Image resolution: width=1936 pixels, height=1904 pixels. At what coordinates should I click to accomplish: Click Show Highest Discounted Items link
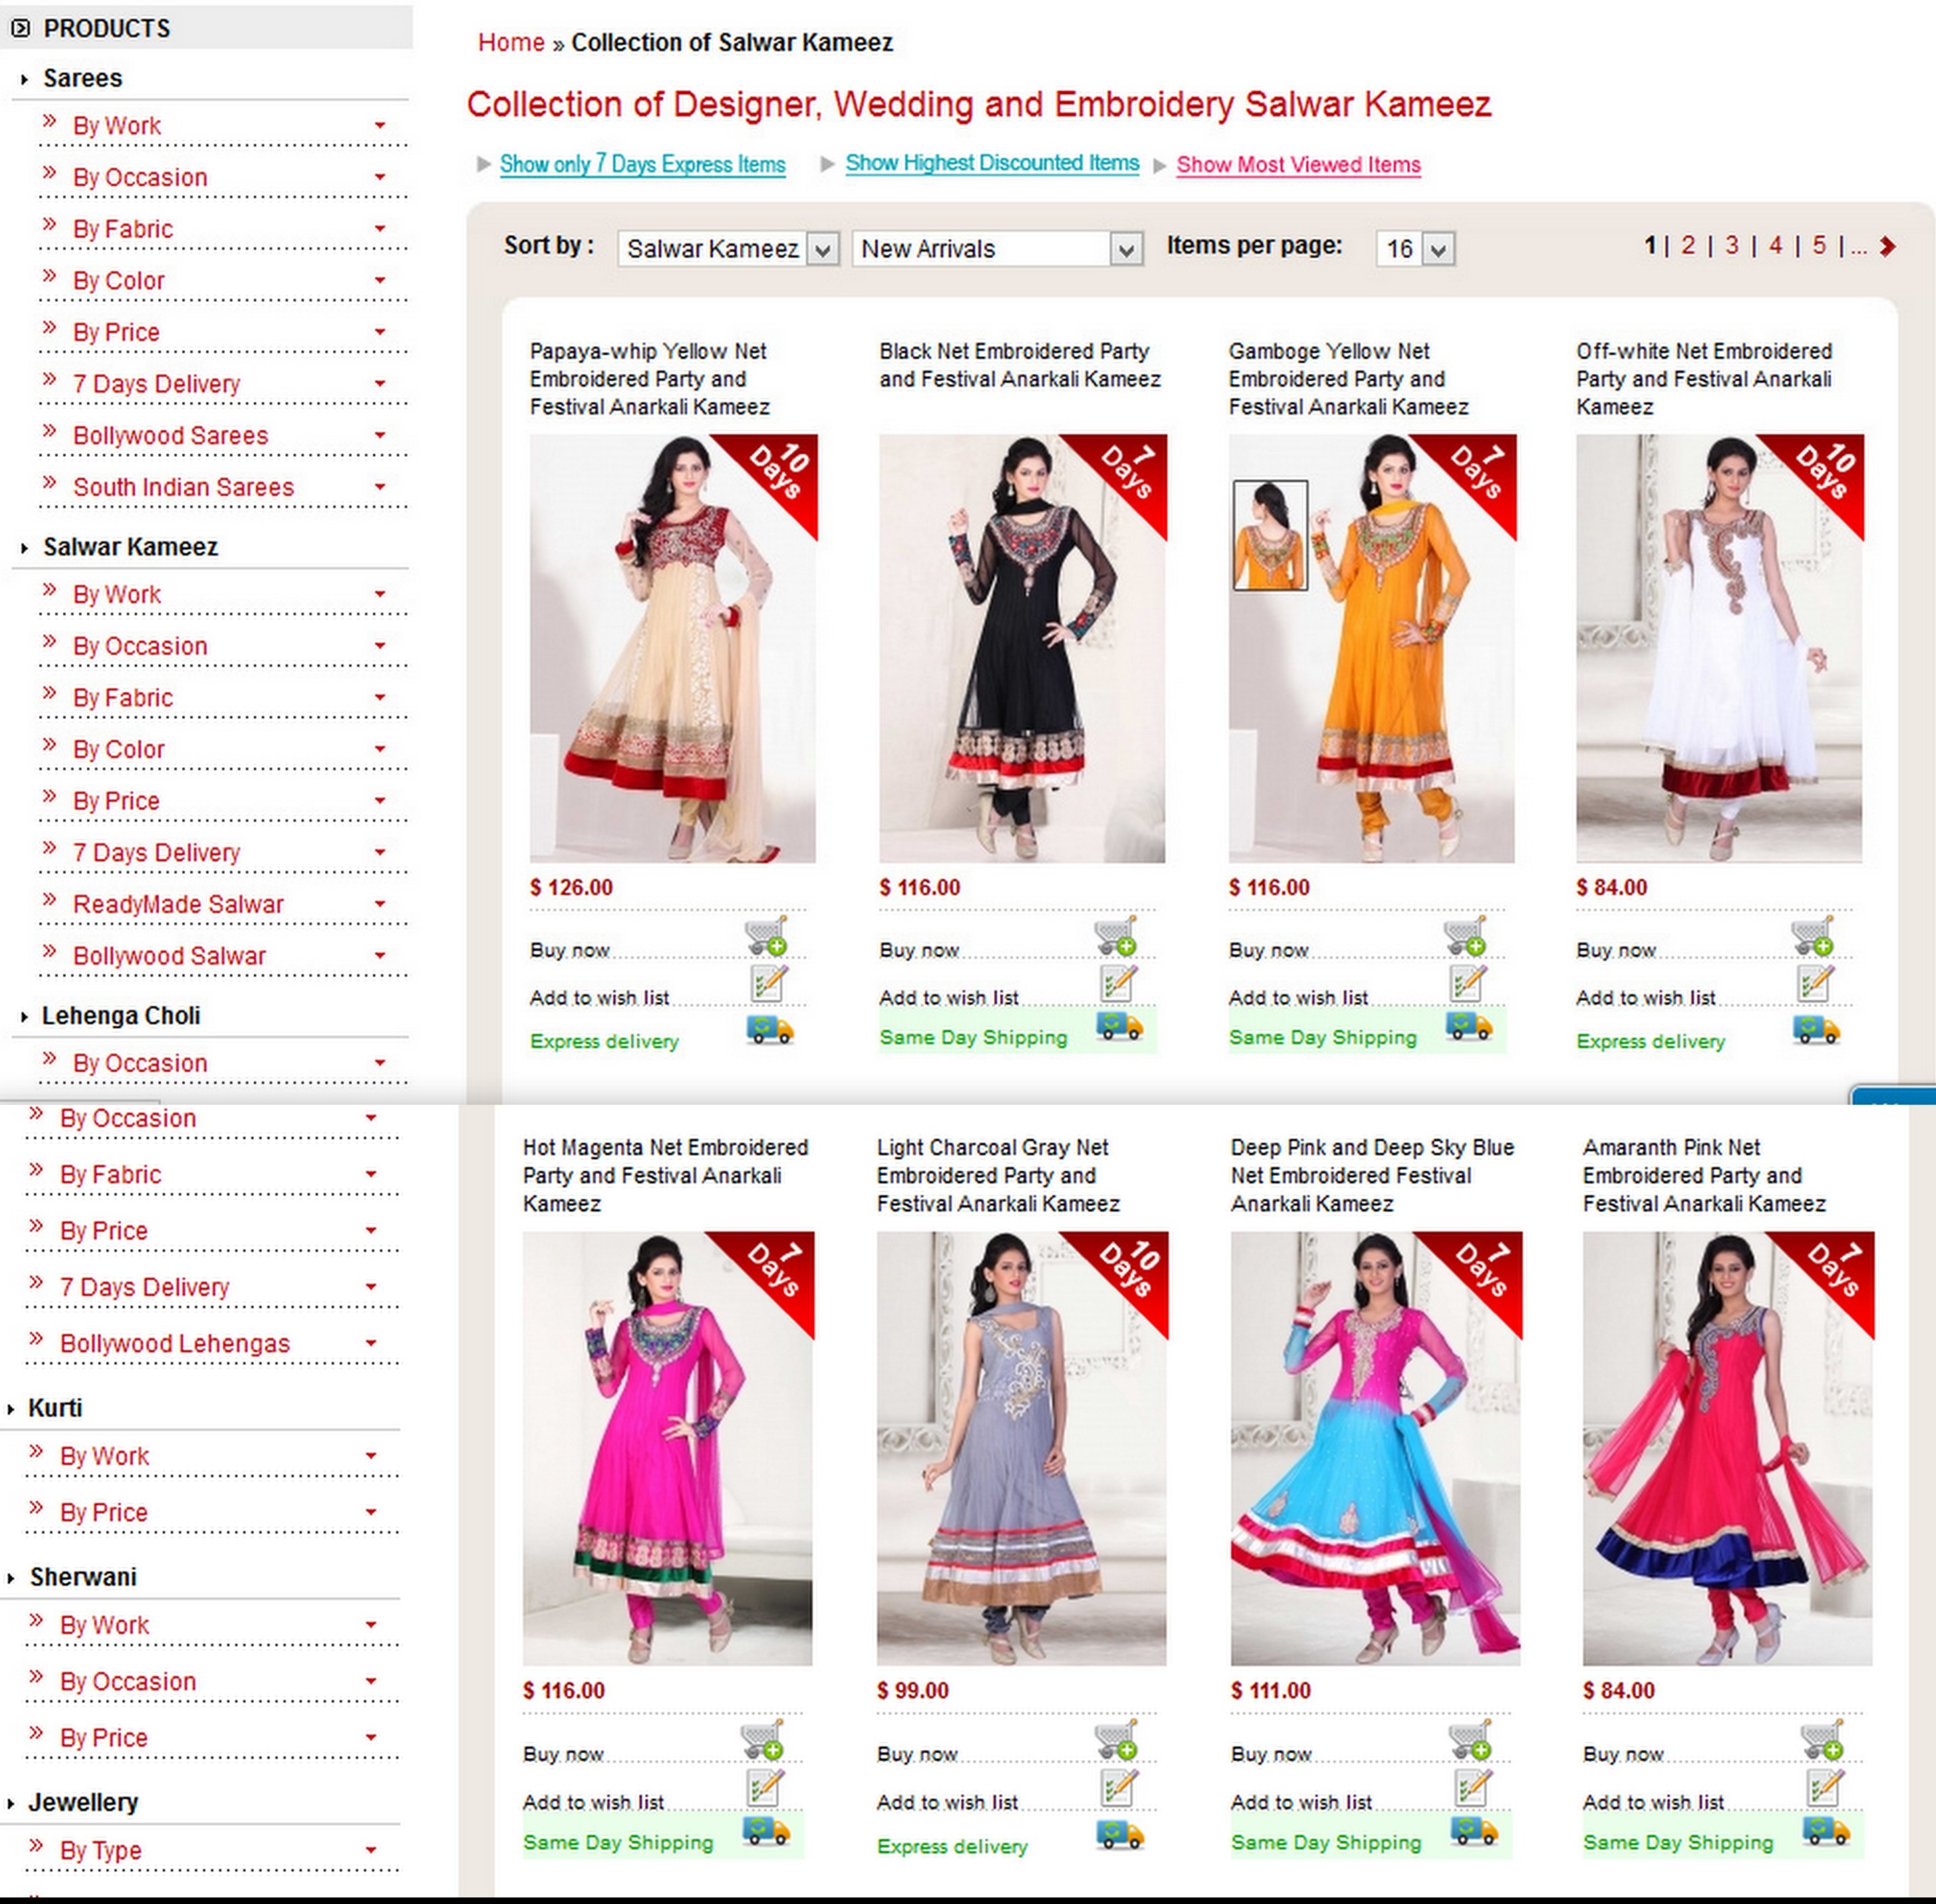(992, 163)
